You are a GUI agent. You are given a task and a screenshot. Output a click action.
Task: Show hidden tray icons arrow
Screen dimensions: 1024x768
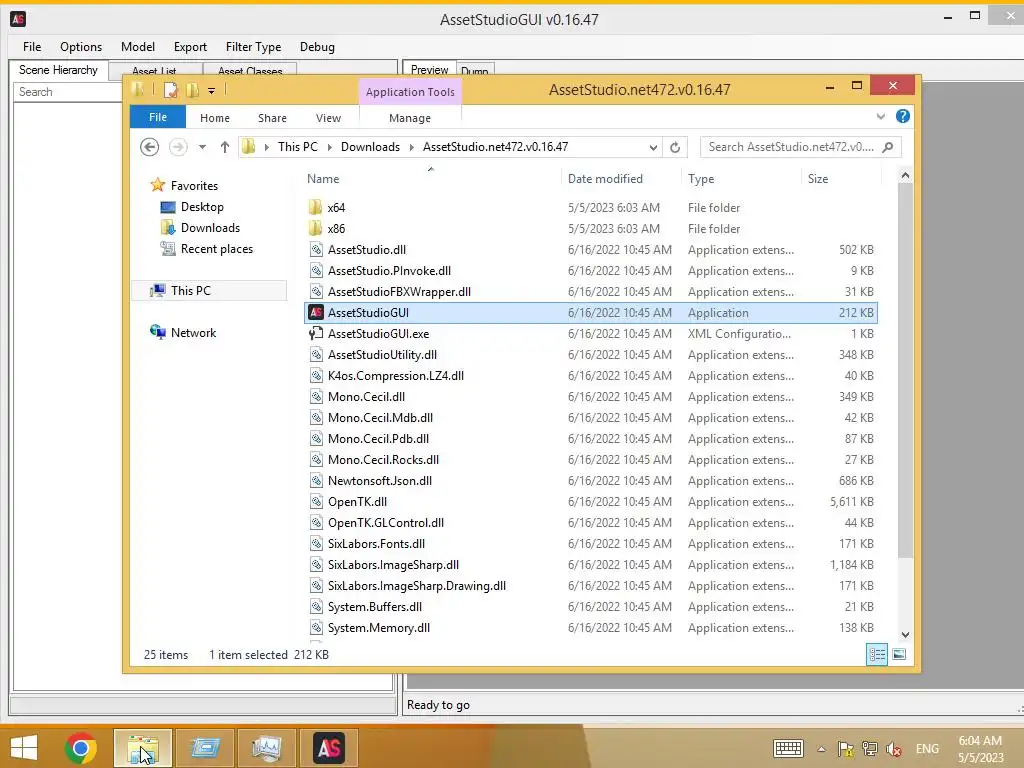(822, 749)
